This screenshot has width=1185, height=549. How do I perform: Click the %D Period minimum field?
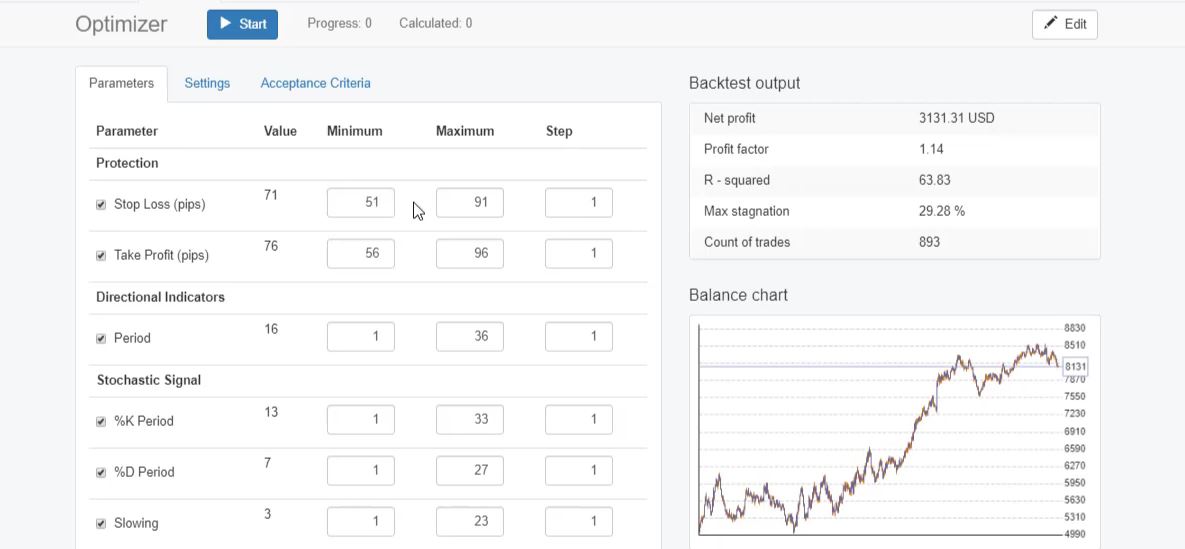coord(360,471)
